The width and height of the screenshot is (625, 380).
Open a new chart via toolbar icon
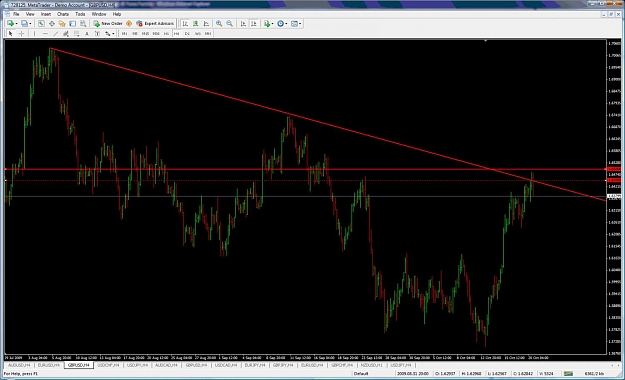click(10, 24)
